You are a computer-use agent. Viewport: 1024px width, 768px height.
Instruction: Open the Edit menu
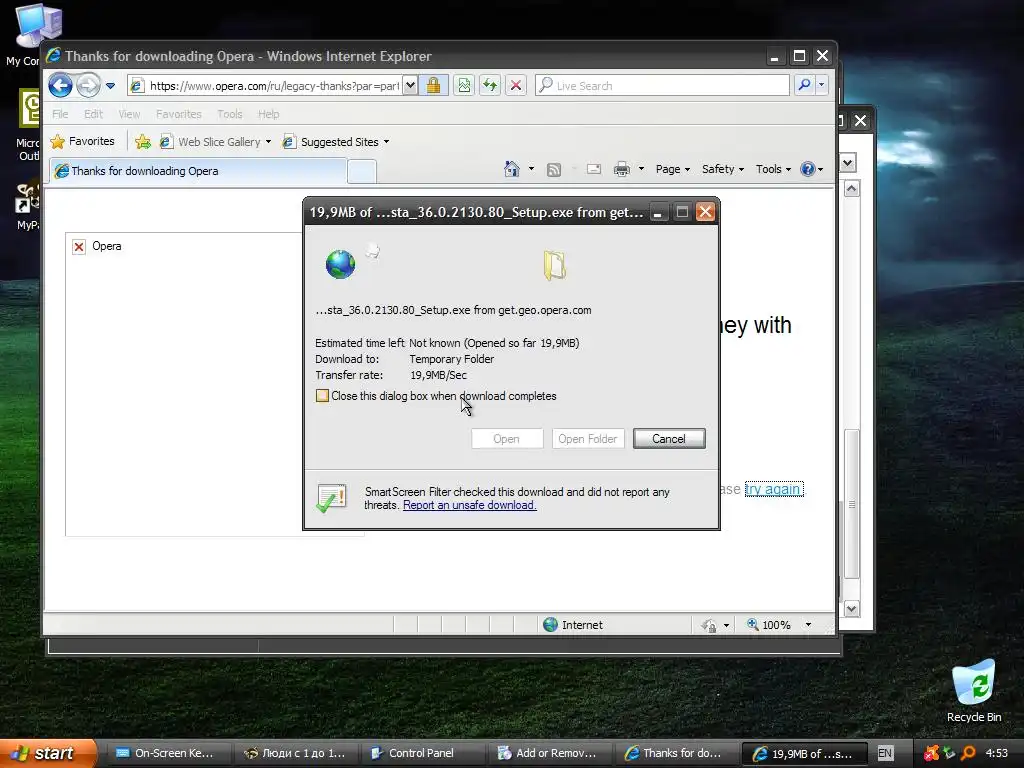tap(93, 114)
